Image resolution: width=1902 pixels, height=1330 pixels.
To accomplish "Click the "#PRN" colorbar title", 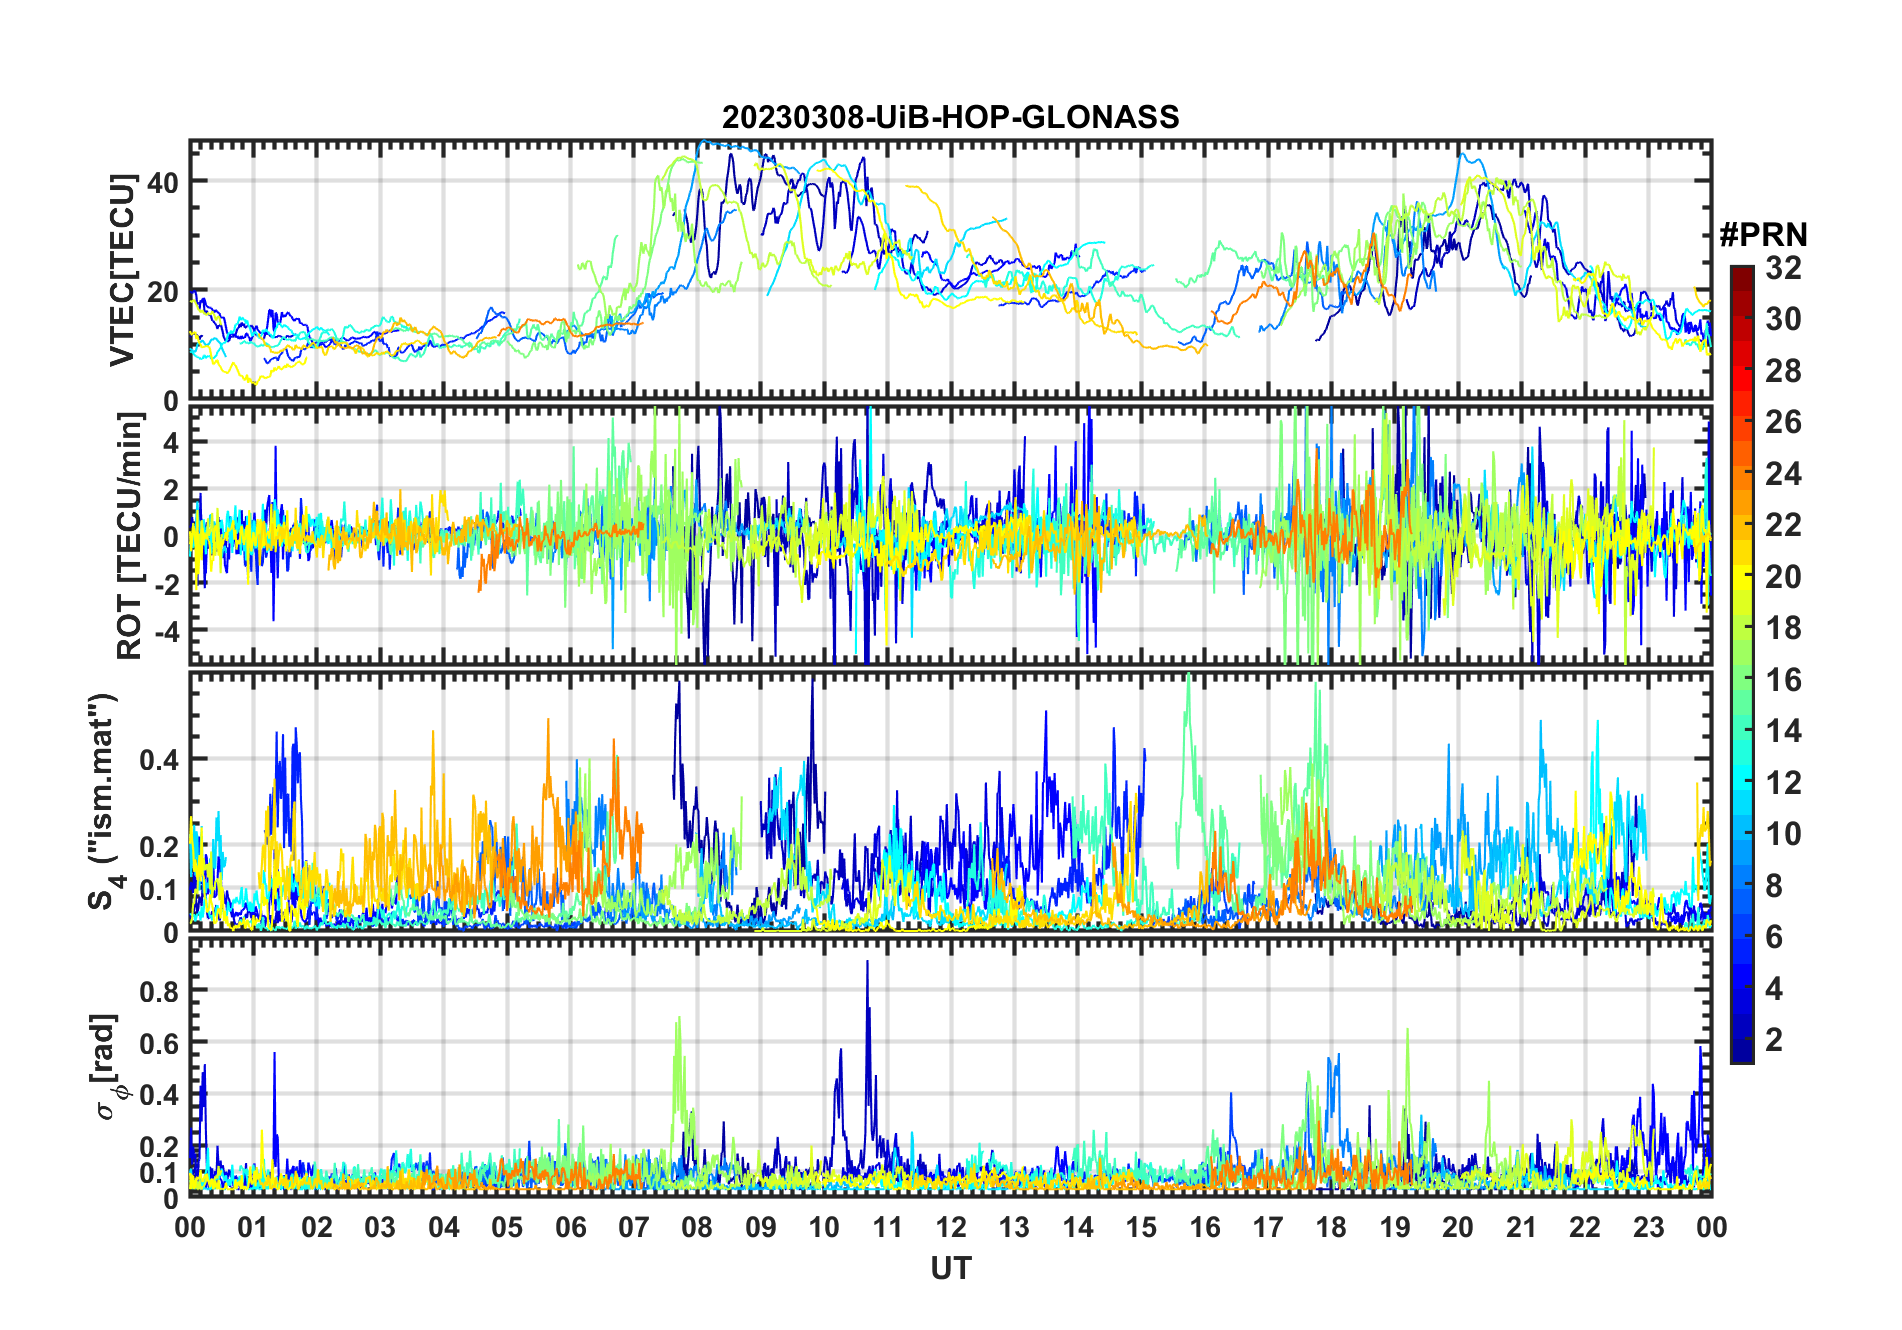I will pos(1763,235).
